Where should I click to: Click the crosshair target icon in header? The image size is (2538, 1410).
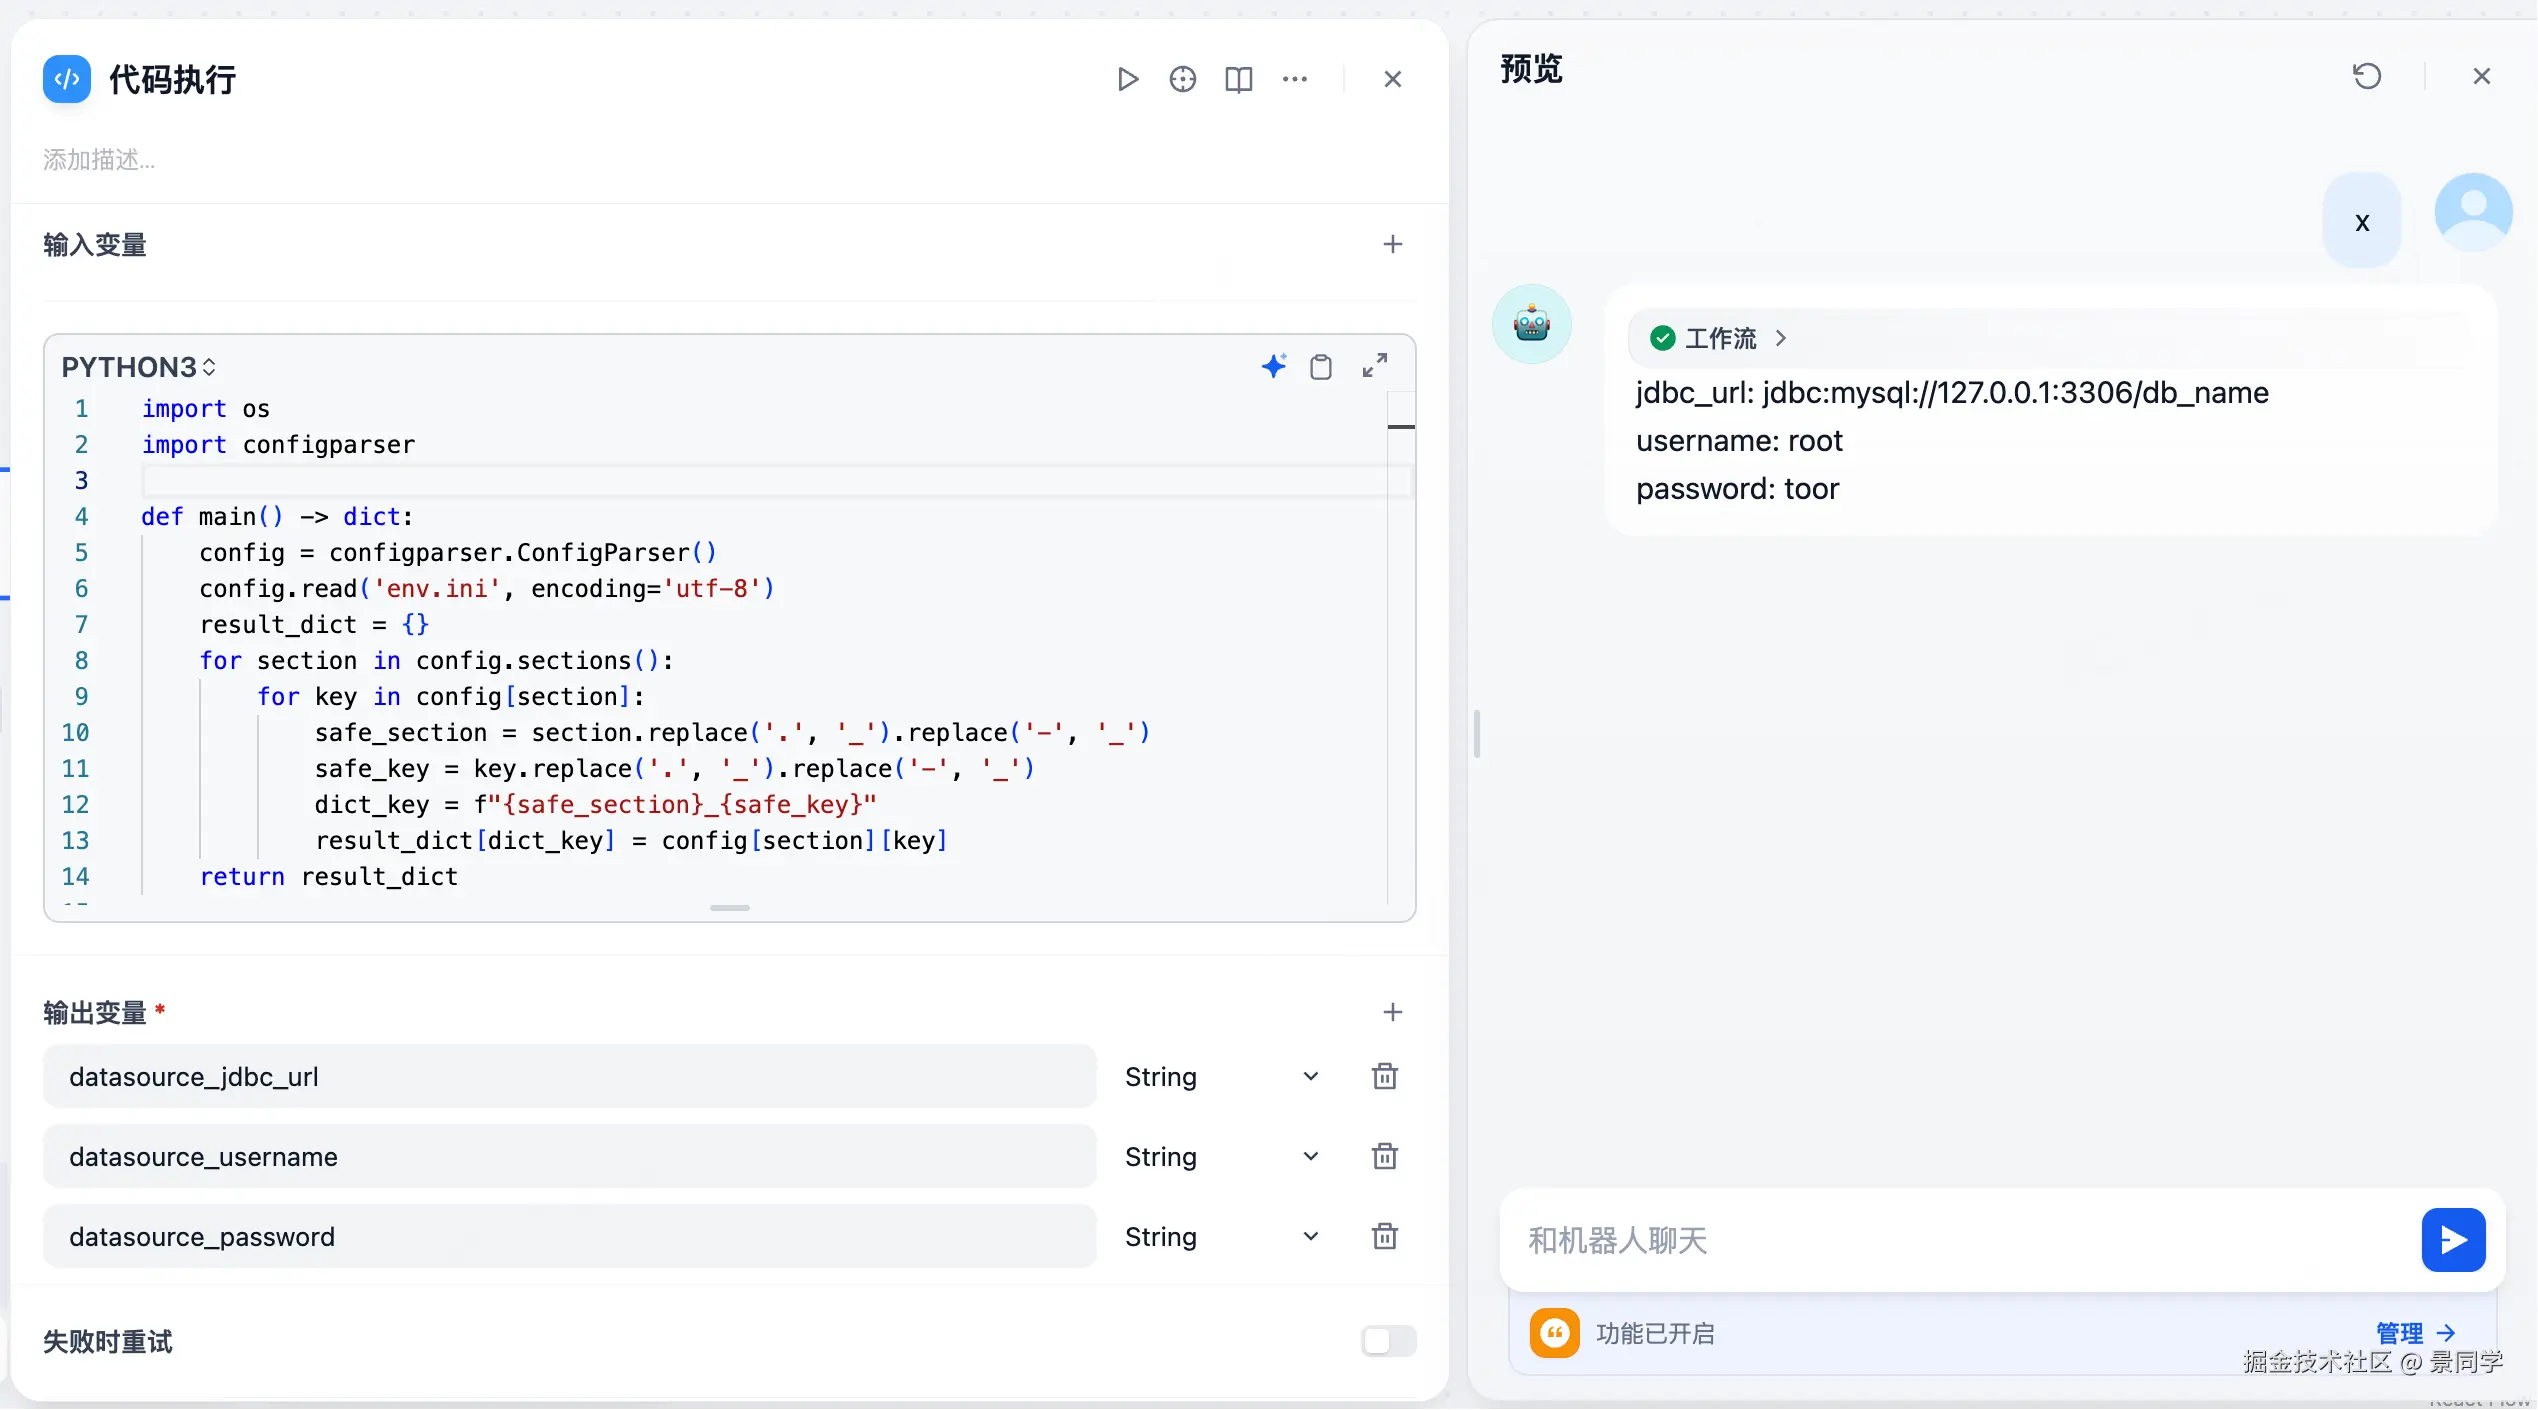point(1182,79)
